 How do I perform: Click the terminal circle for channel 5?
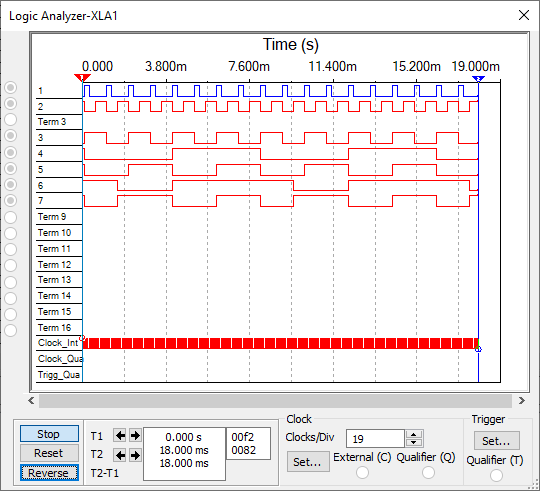(11, 168)
